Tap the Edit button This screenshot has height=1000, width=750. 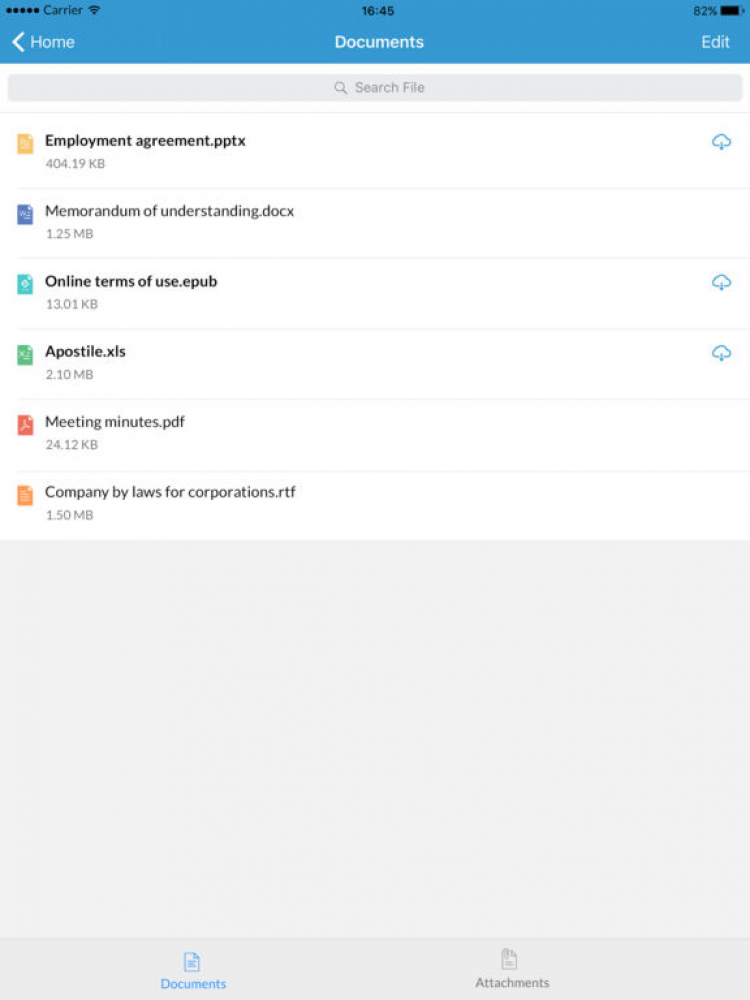715,42
